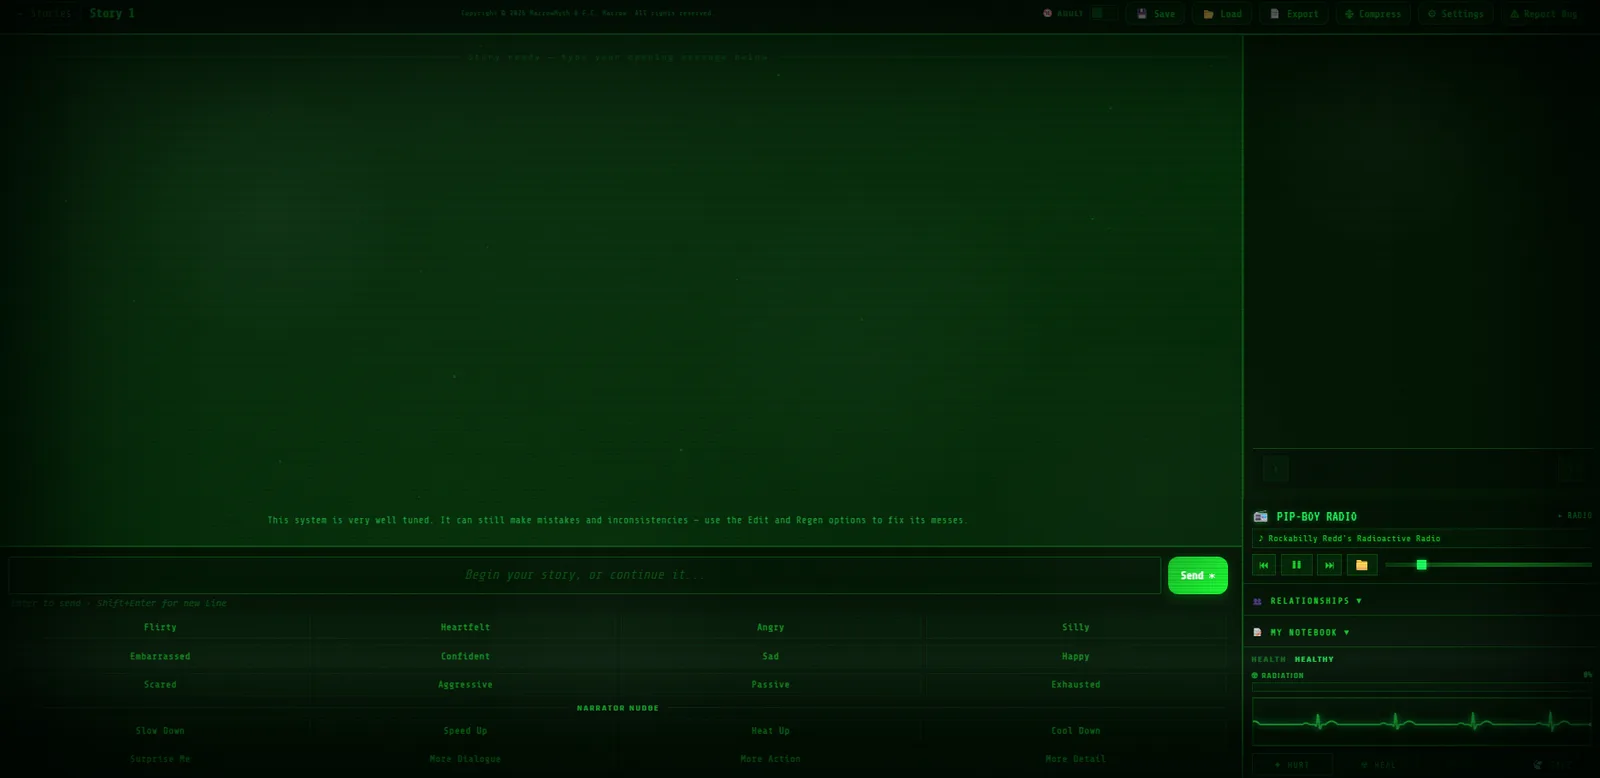Image resolution: width=1600 pixels, height=778 pixels.
Task: Click the Cool Down narrator nudge
Action: pos(1075,730)
